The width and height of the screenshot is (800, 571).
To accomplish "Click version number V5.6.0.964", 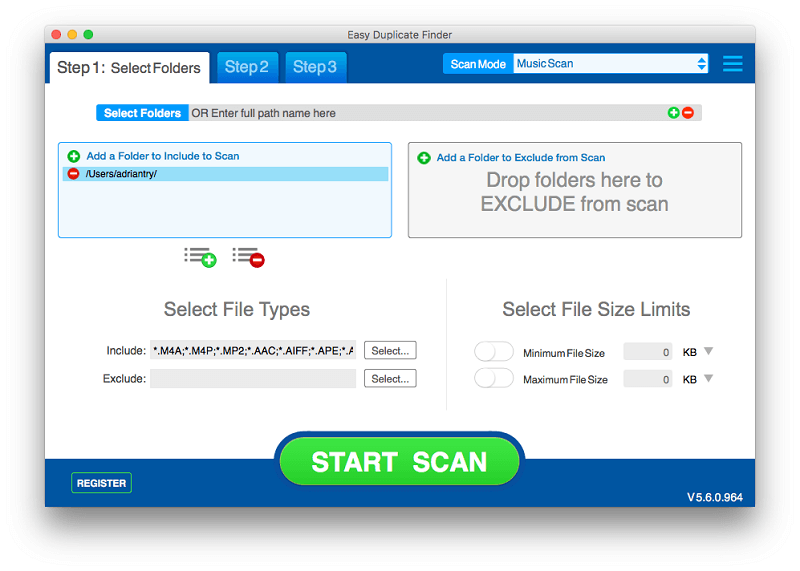I will coord(715,497).
